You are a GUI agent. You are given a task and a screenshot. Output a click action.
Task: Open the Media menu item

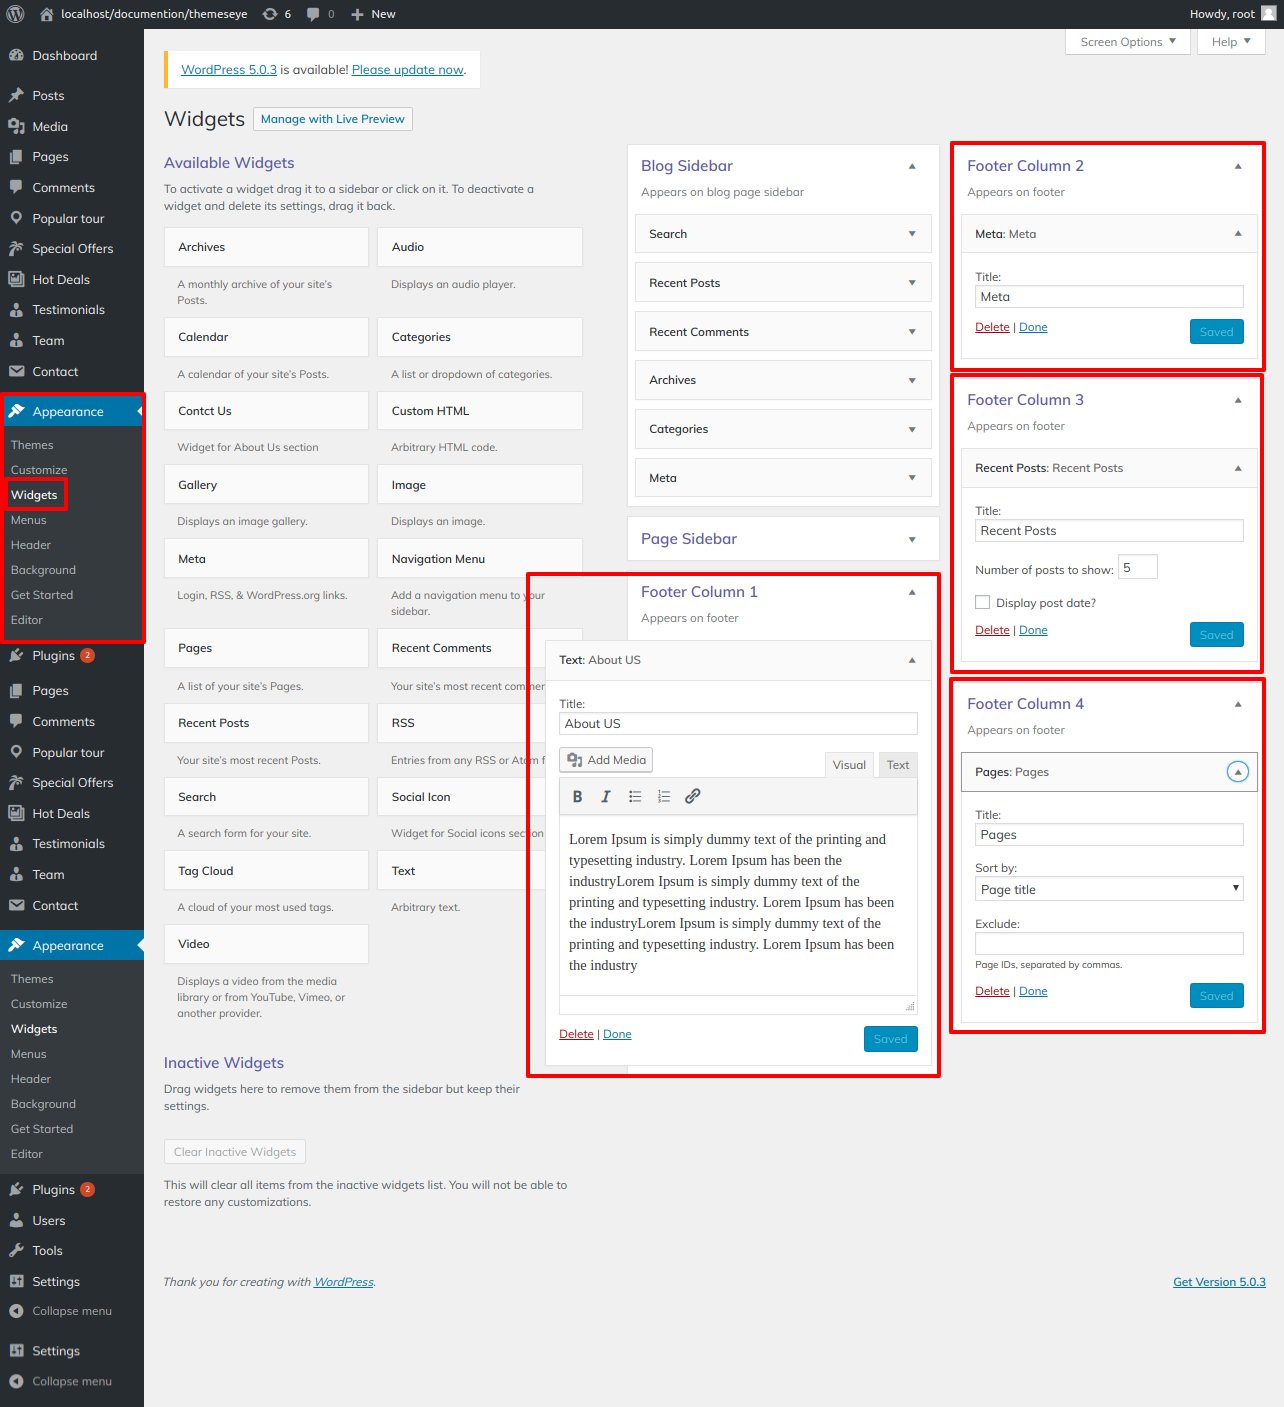pyautogui.click(x=50, y=127)
